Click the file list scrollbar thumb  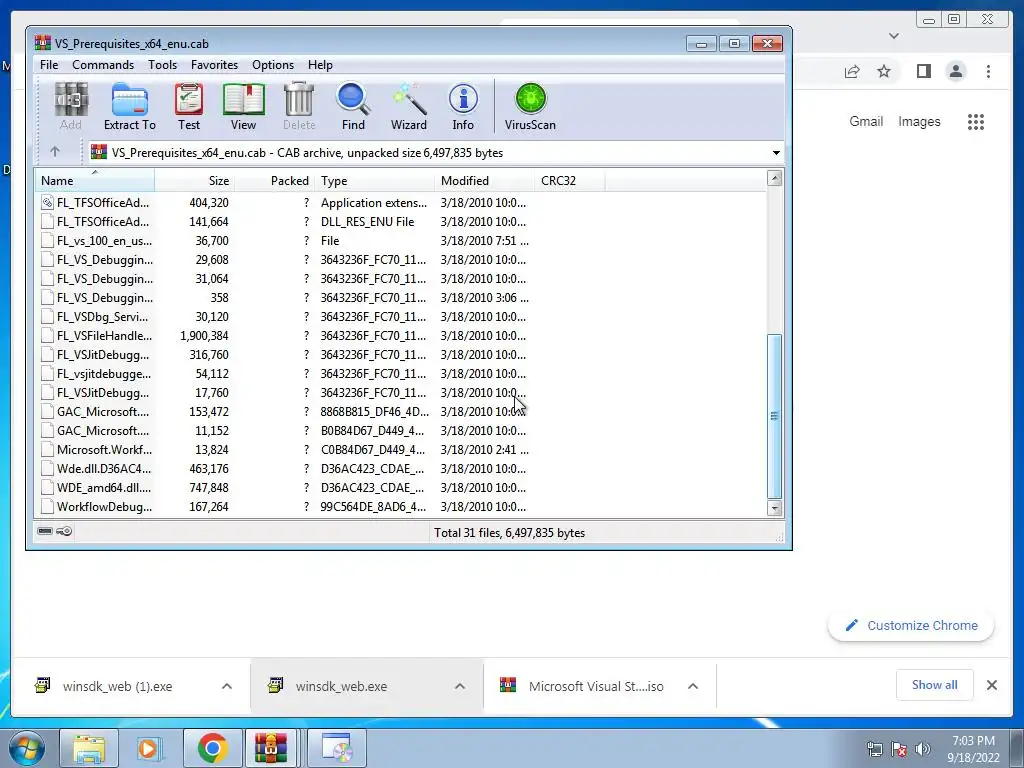pos(775,416)
